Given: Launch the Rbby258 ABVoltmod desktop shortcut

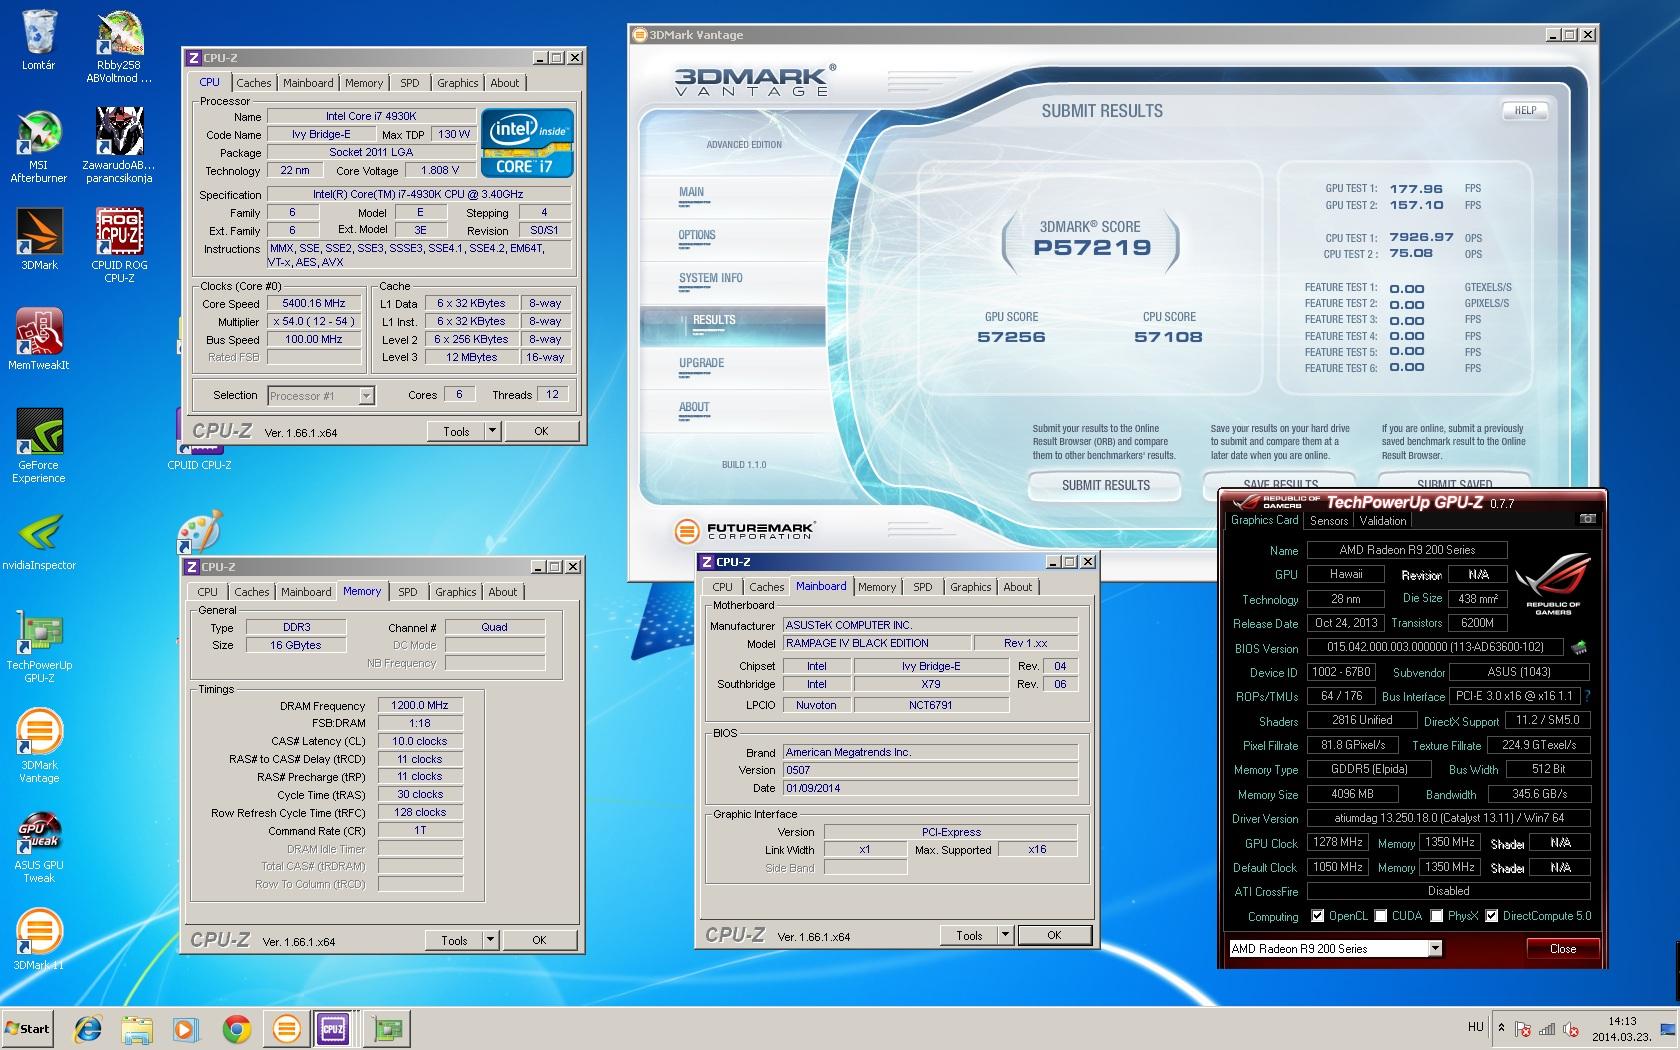Looking at the screenshot, I should pos(119,45).
